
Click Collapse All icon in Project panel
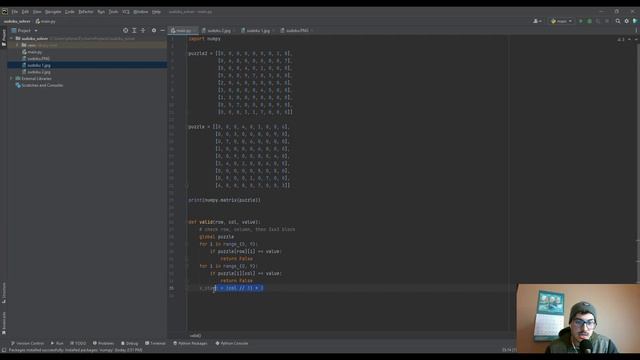point(143,31)
